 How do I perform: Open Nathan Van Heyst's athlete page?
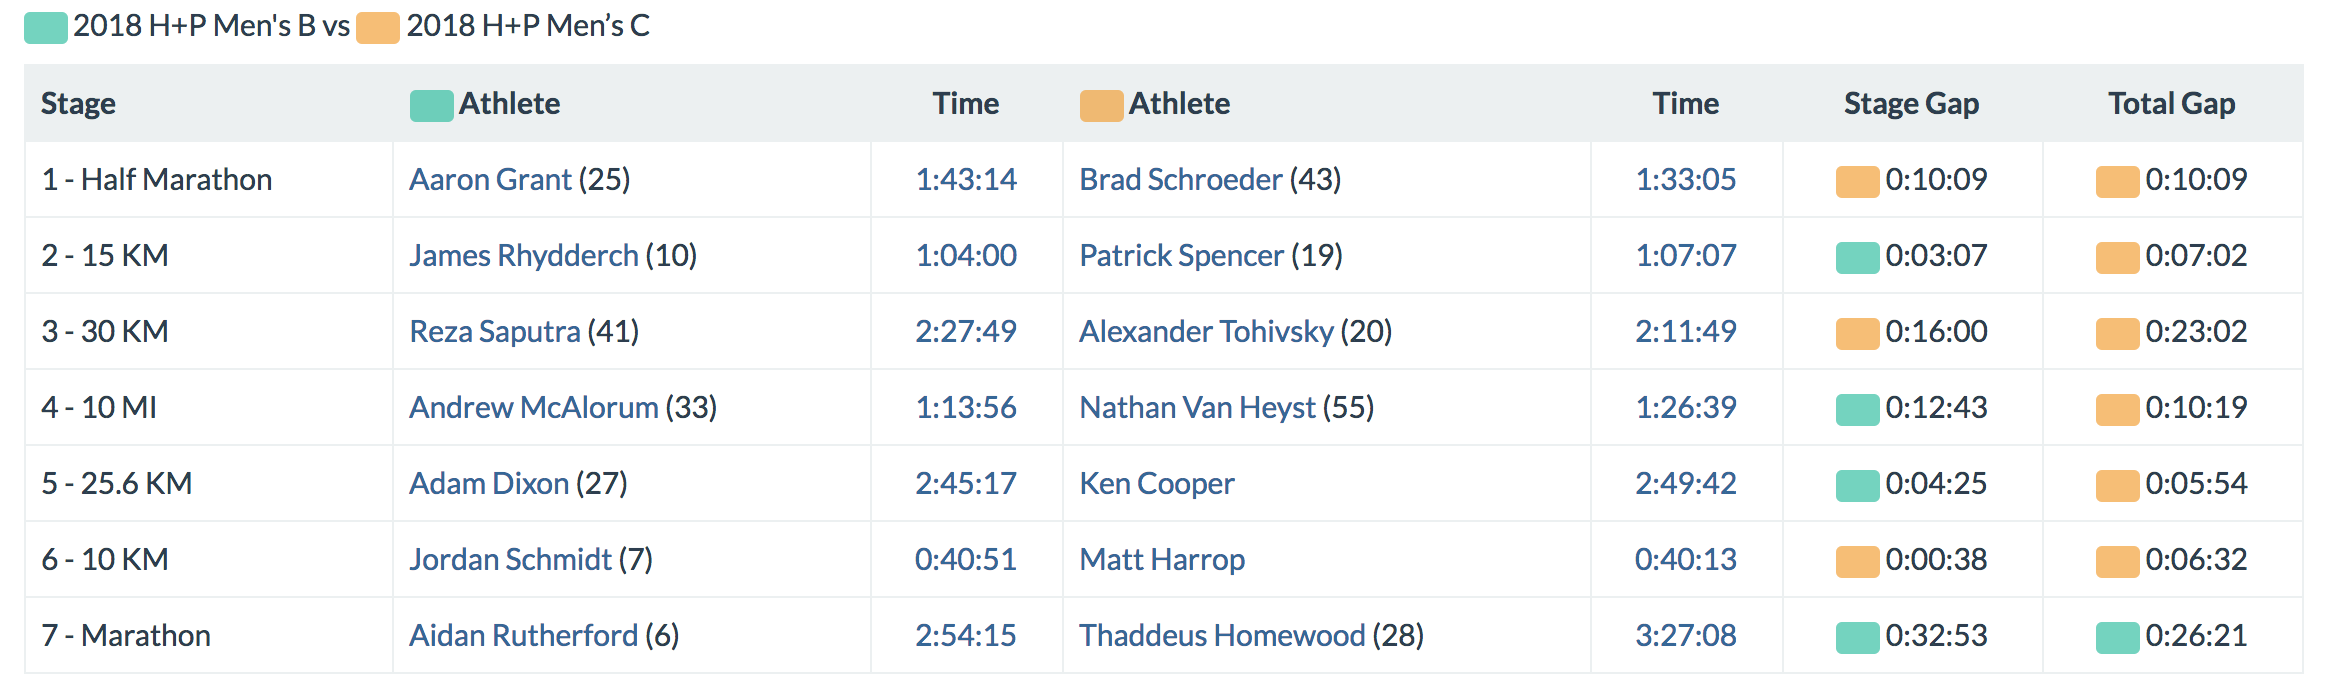[1197, 408]
